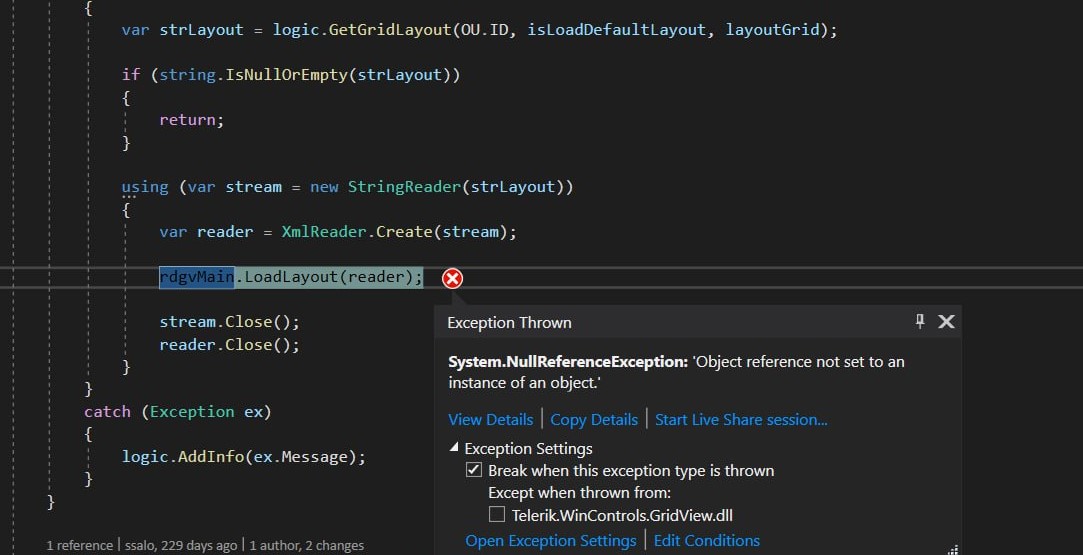Check the Telerik.WinControls.GridView.dll exception checkbox
The width and height of the screenshot is (1083, 555).
click(x=497, y=514)
